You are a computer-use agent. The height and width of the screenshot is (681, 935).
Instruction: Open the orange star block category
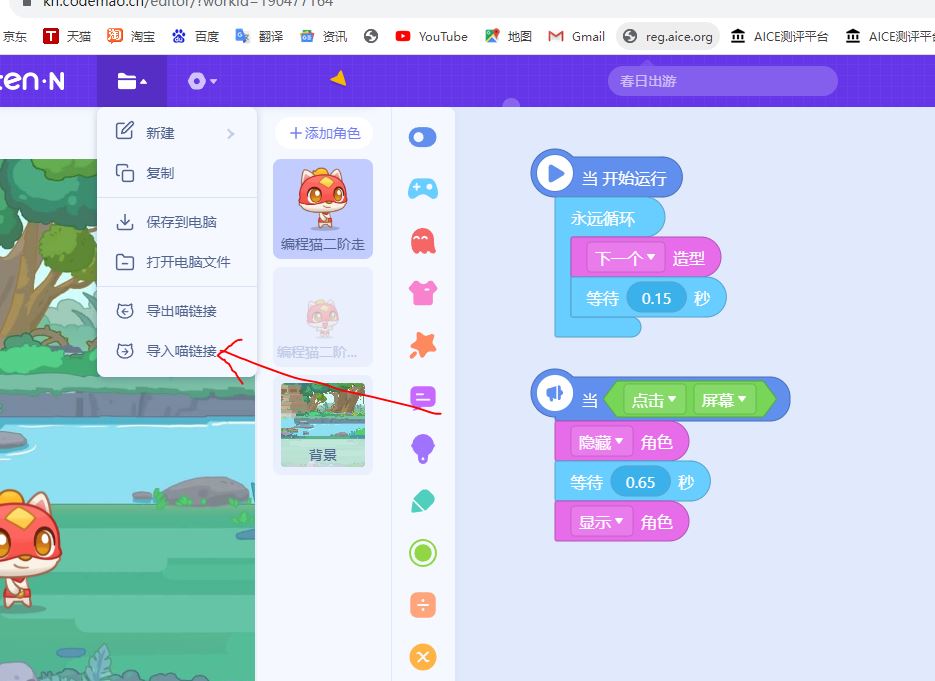point(423,345)
